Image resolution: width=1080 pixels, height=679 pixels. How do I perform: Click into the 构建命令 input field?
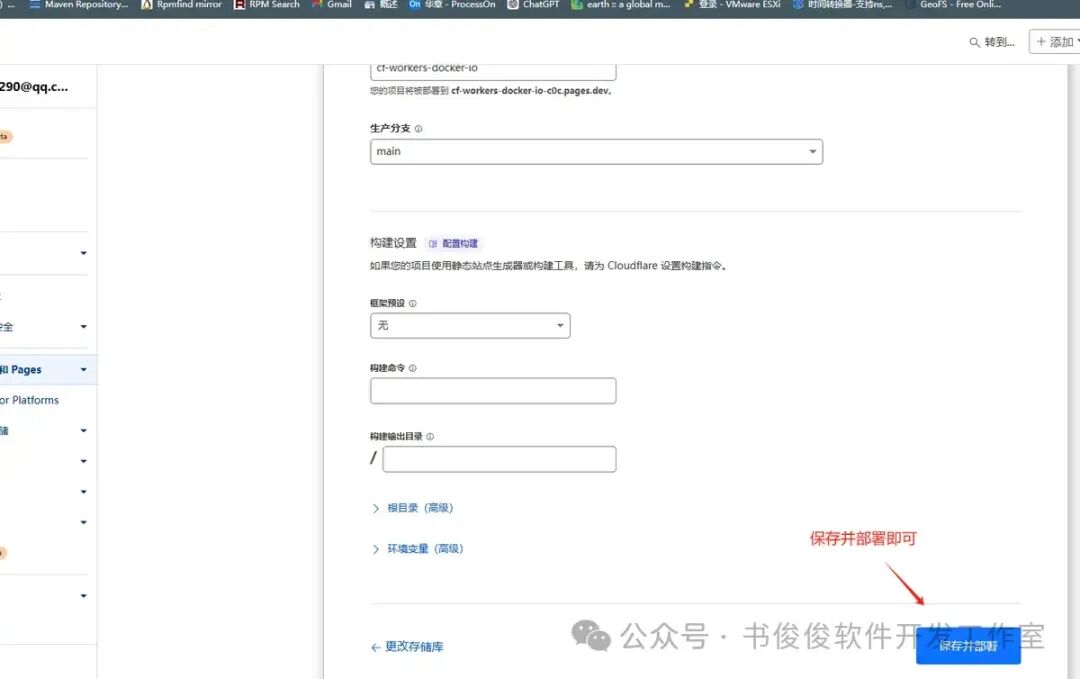(x=493, y=391)
